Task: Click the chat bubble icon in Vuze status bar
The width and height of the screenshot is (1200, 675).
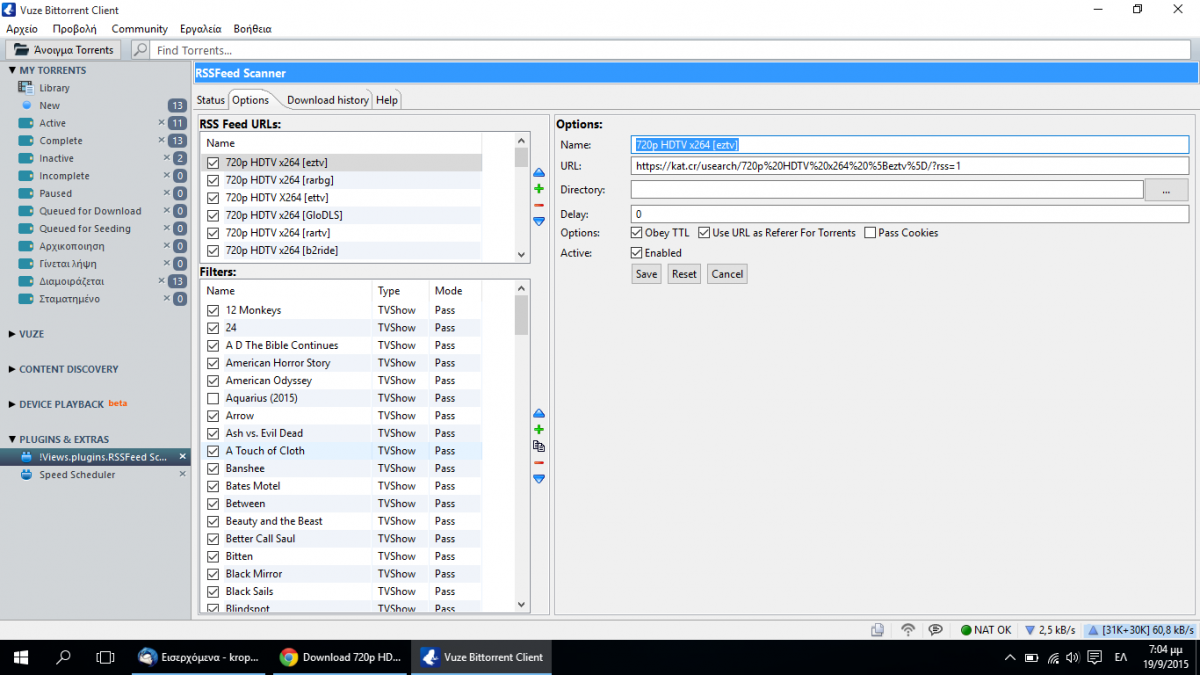Action: pyautogui.click(x=935, y=630)
